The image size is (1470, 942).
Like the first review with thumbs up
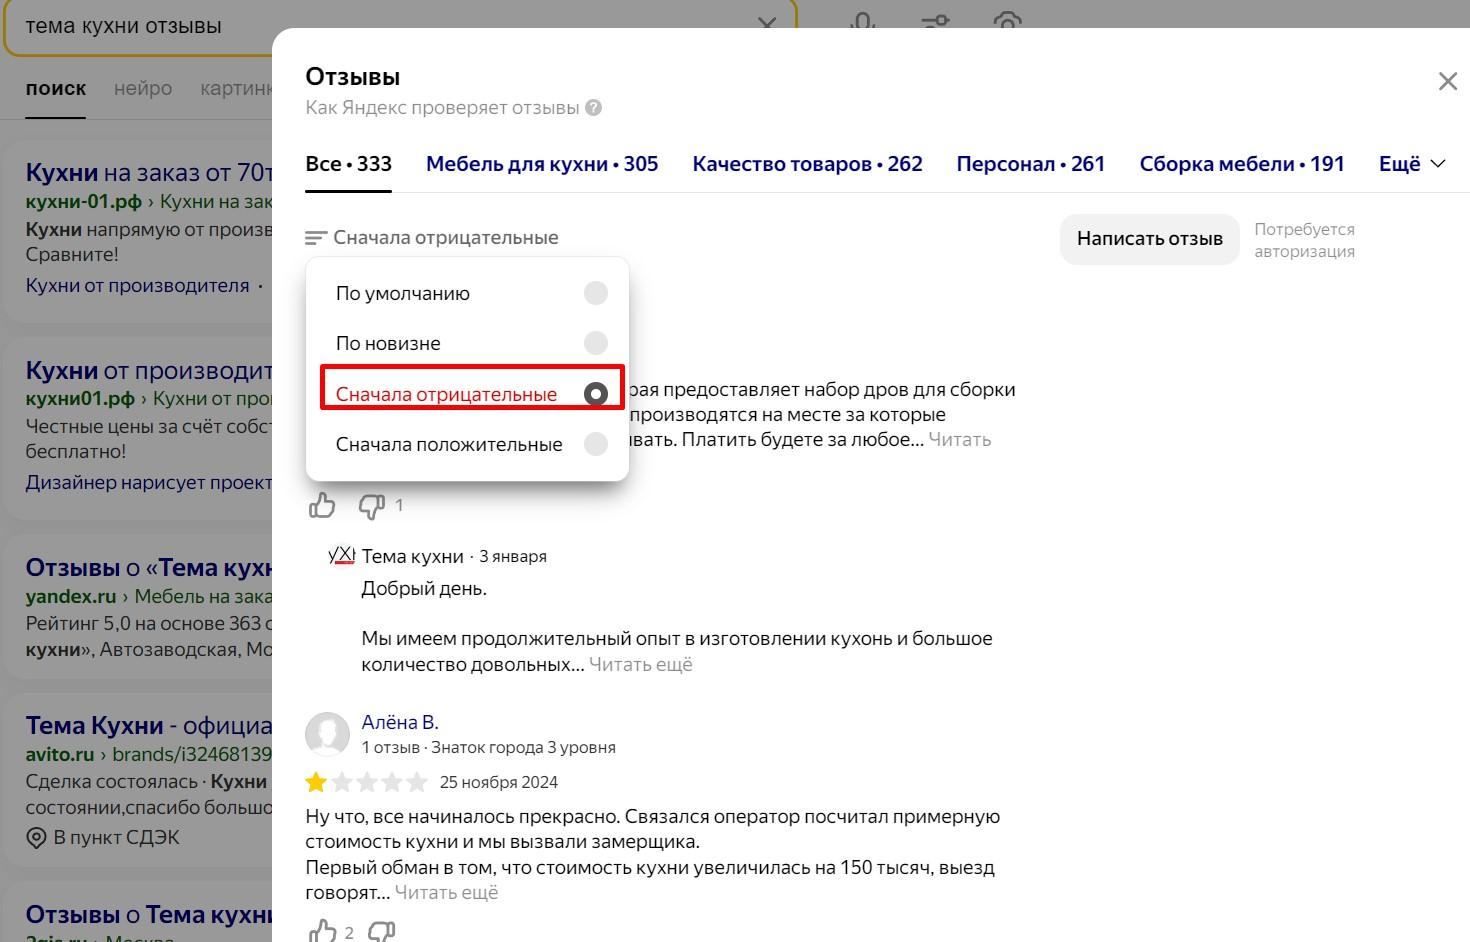point(322,506)
